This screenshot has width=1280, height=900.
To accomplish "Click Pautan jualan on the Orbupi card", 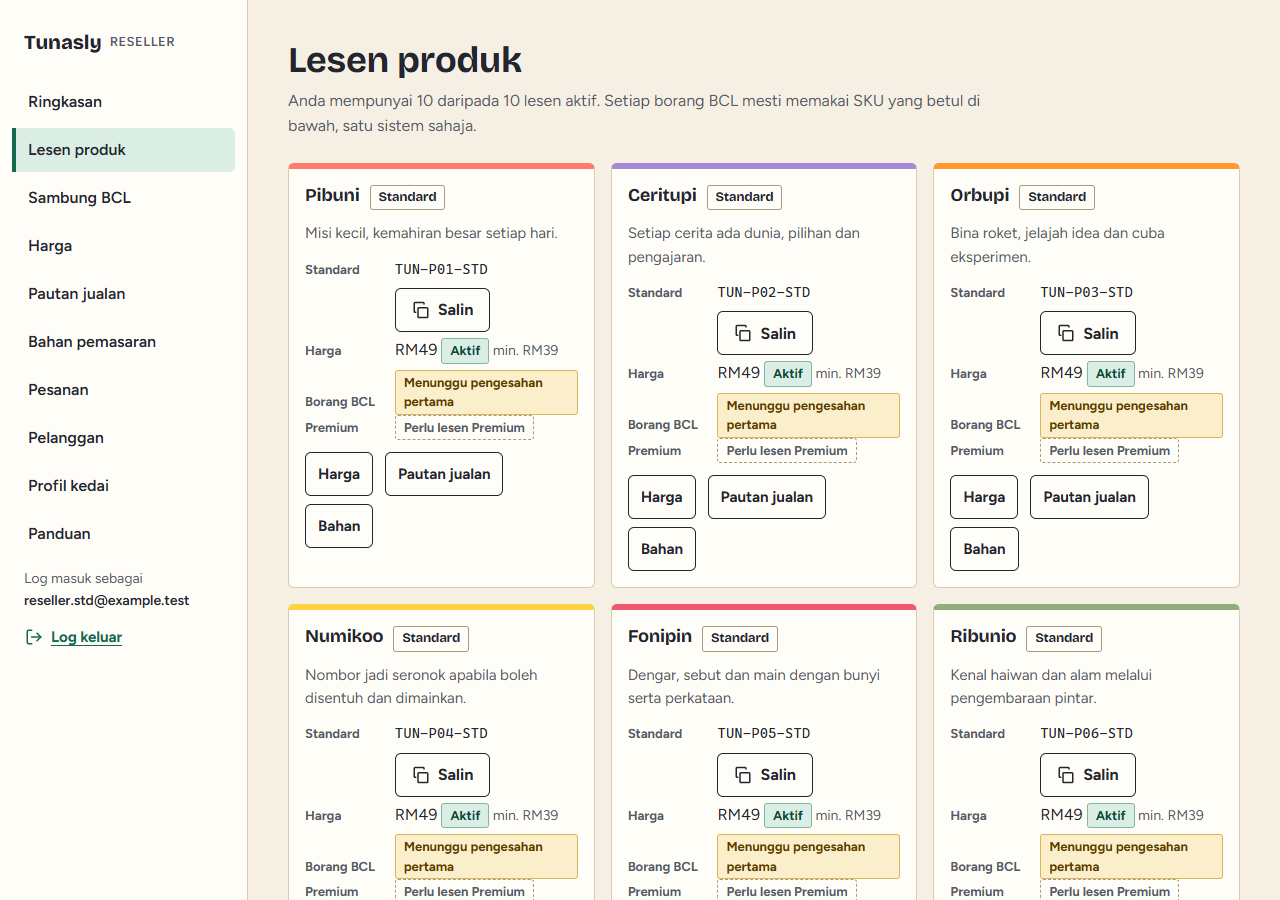I will [1089, 497].
